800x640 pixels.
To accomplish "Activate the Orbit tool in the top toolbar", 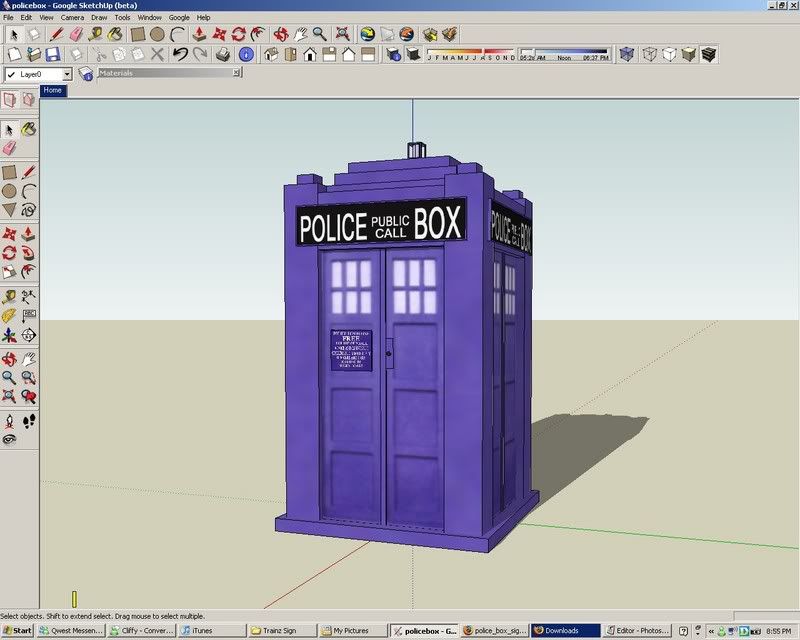I will 281,35.
